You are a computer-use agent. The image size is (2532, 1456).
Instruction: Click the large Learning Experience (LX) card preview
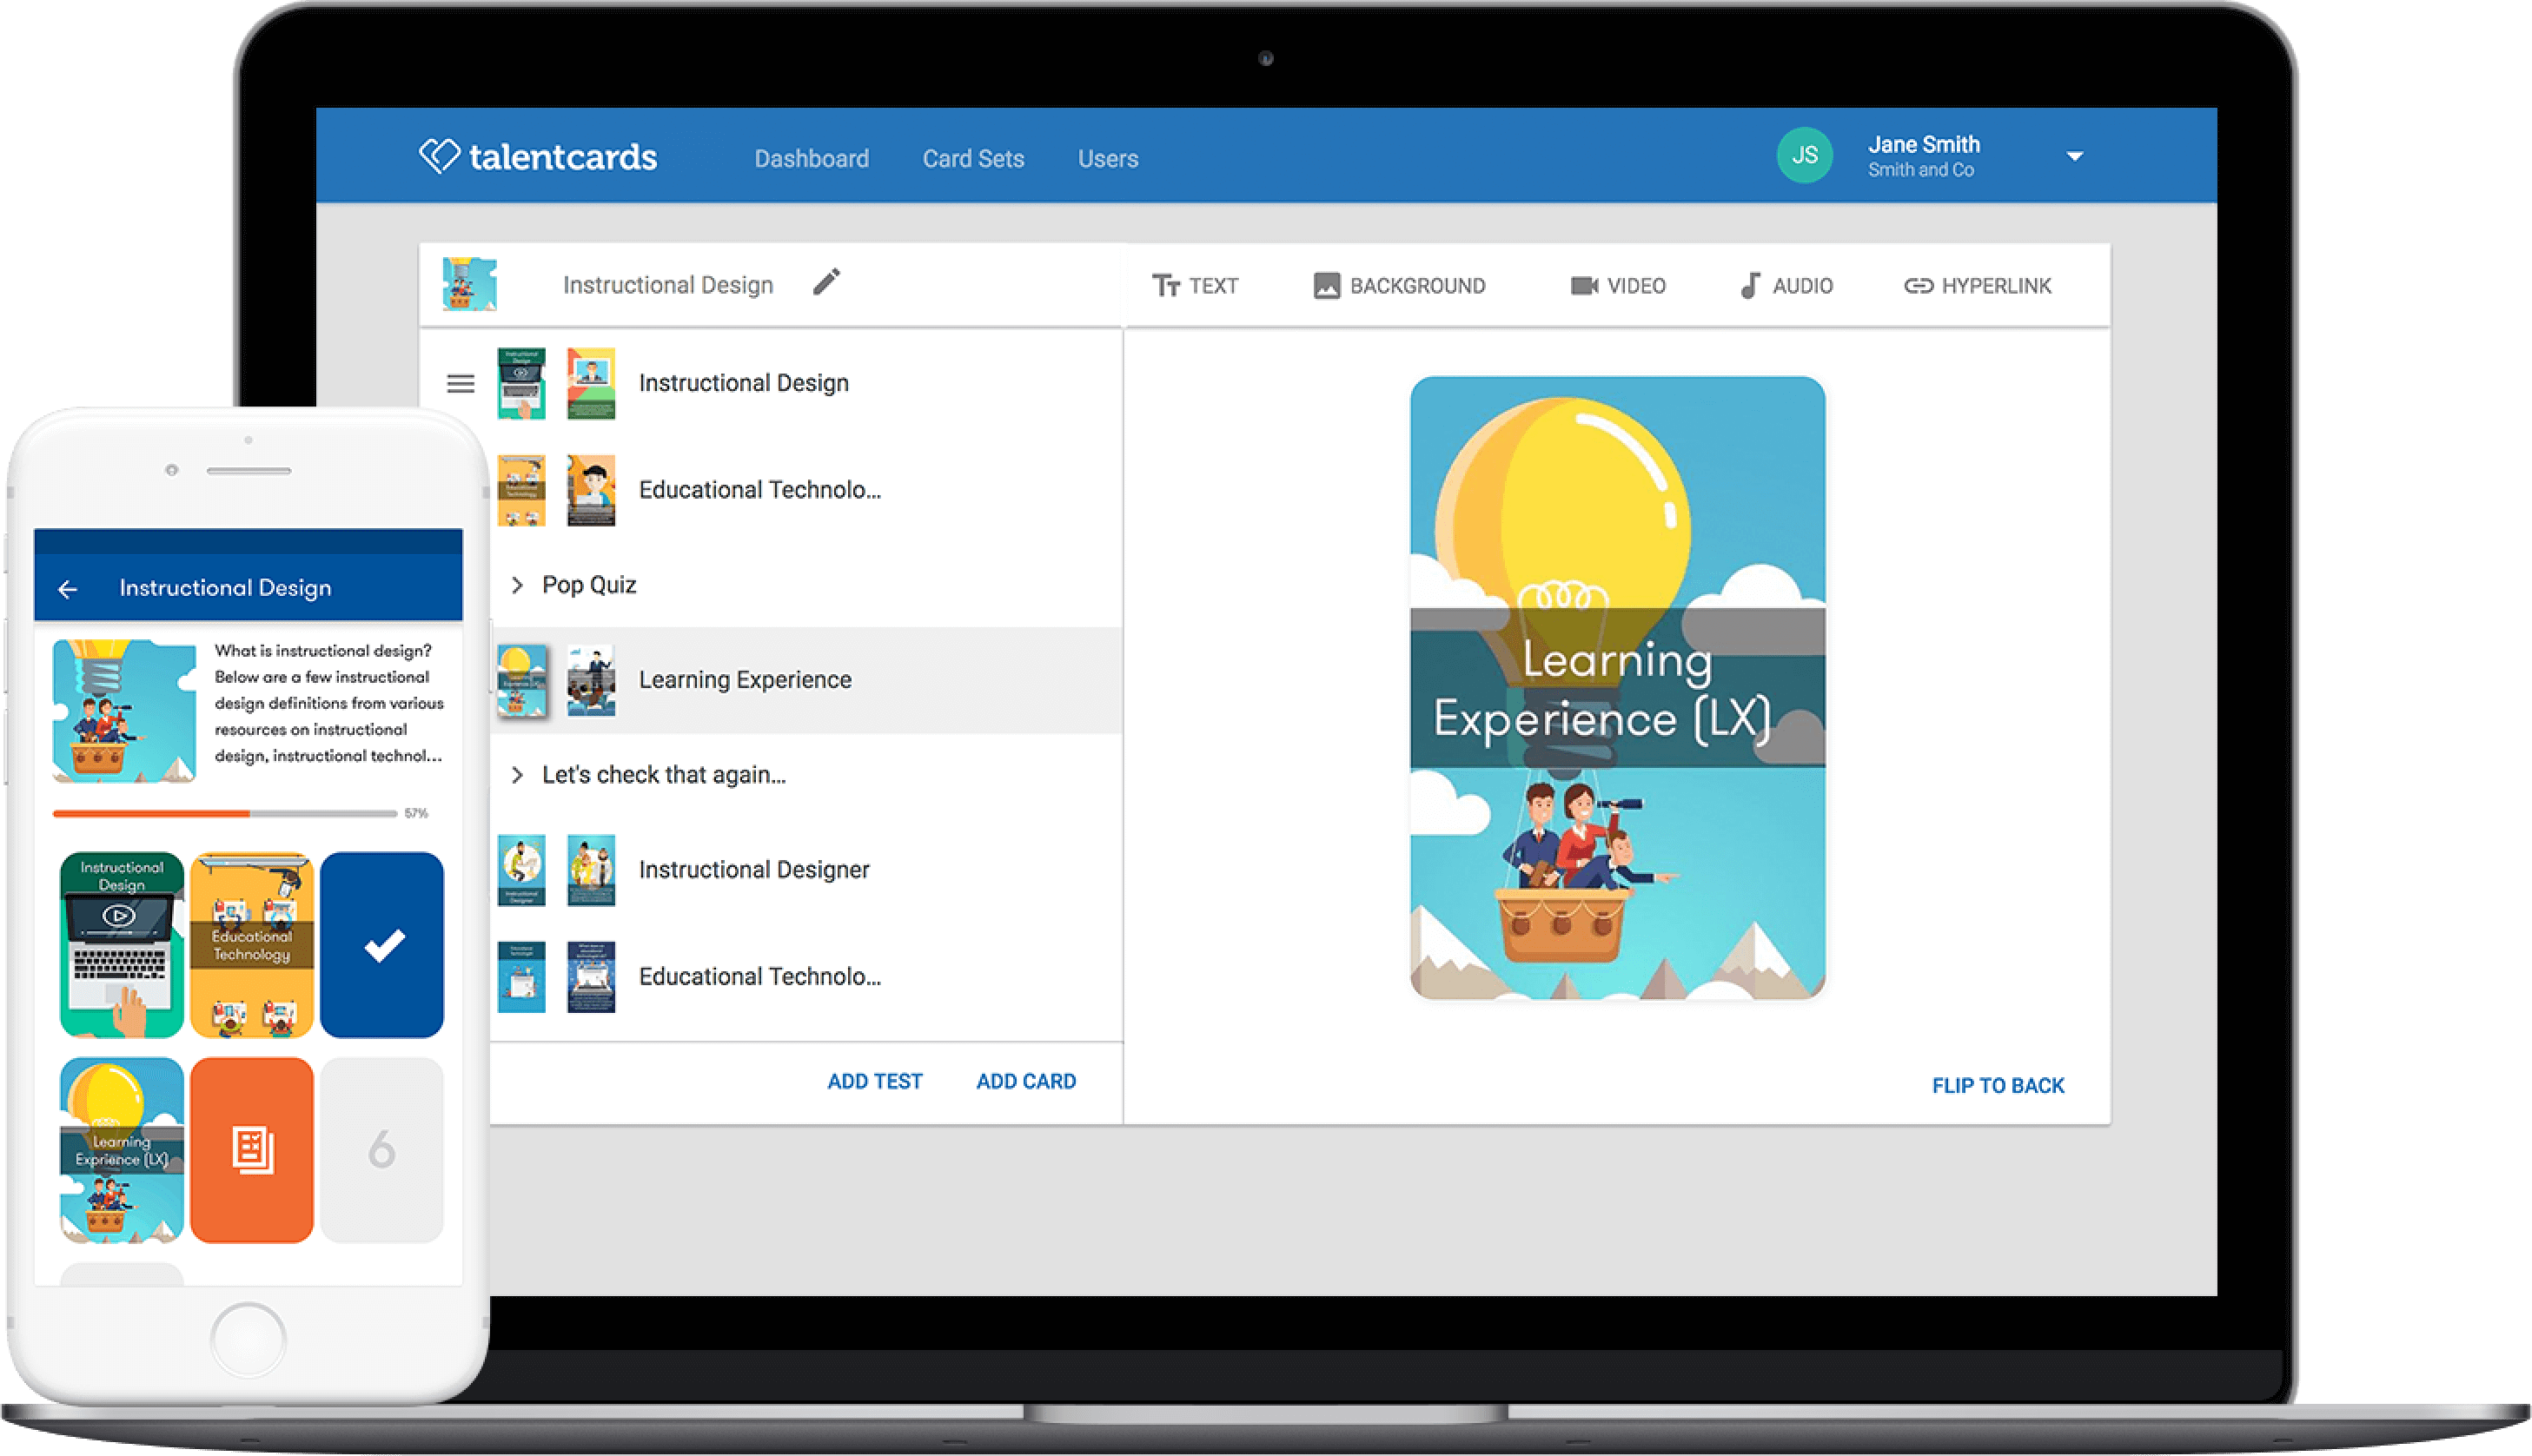(x=1617, y=688)
